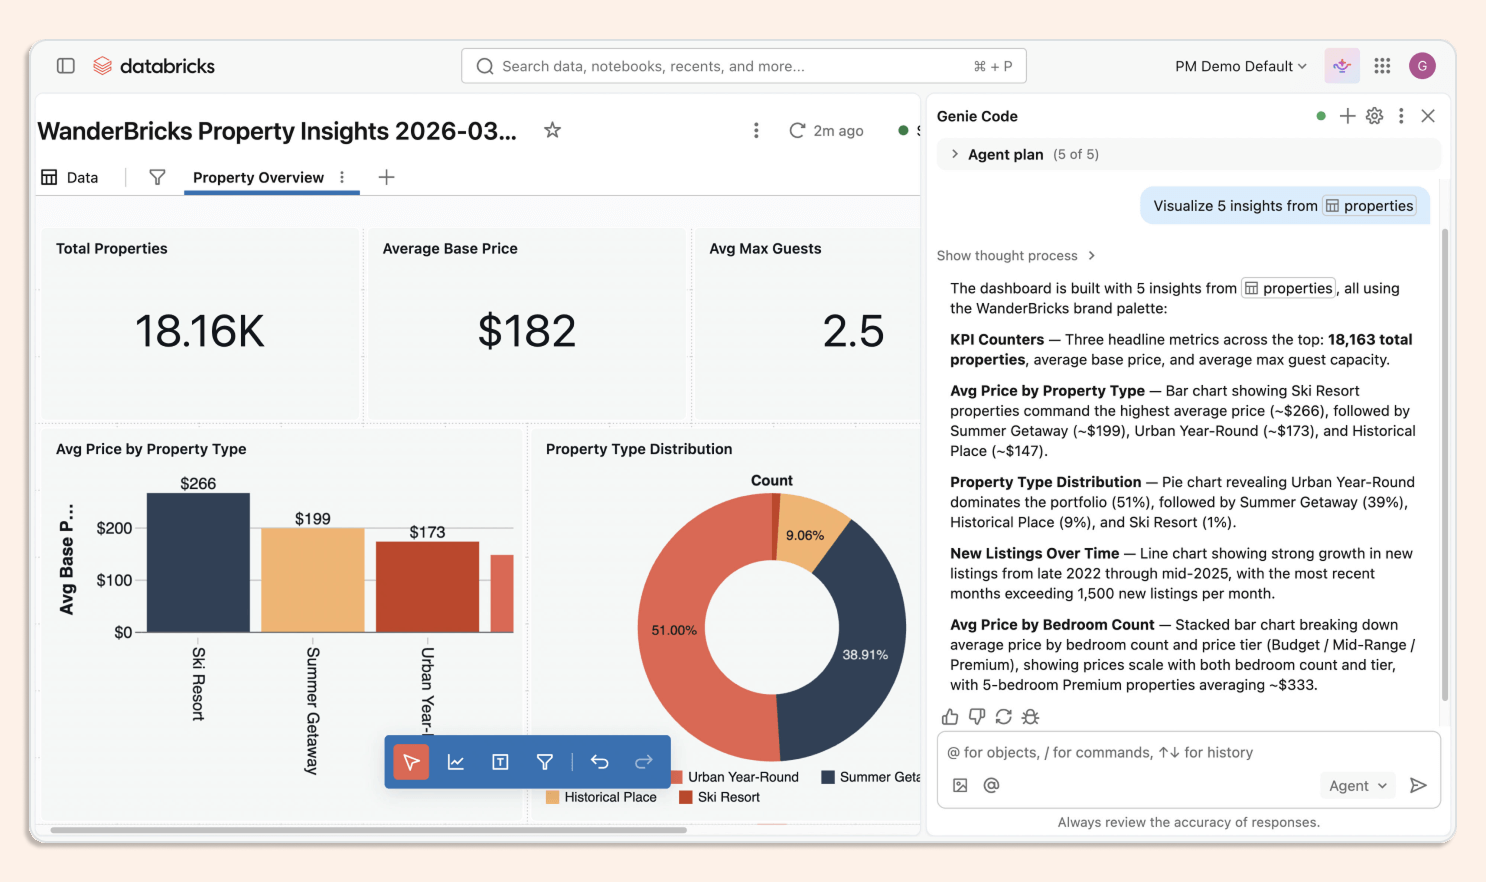This screenshot has width=1486, height=882.
Task: Click the Property Type Distribution chart title
Action: coord(639,449)
